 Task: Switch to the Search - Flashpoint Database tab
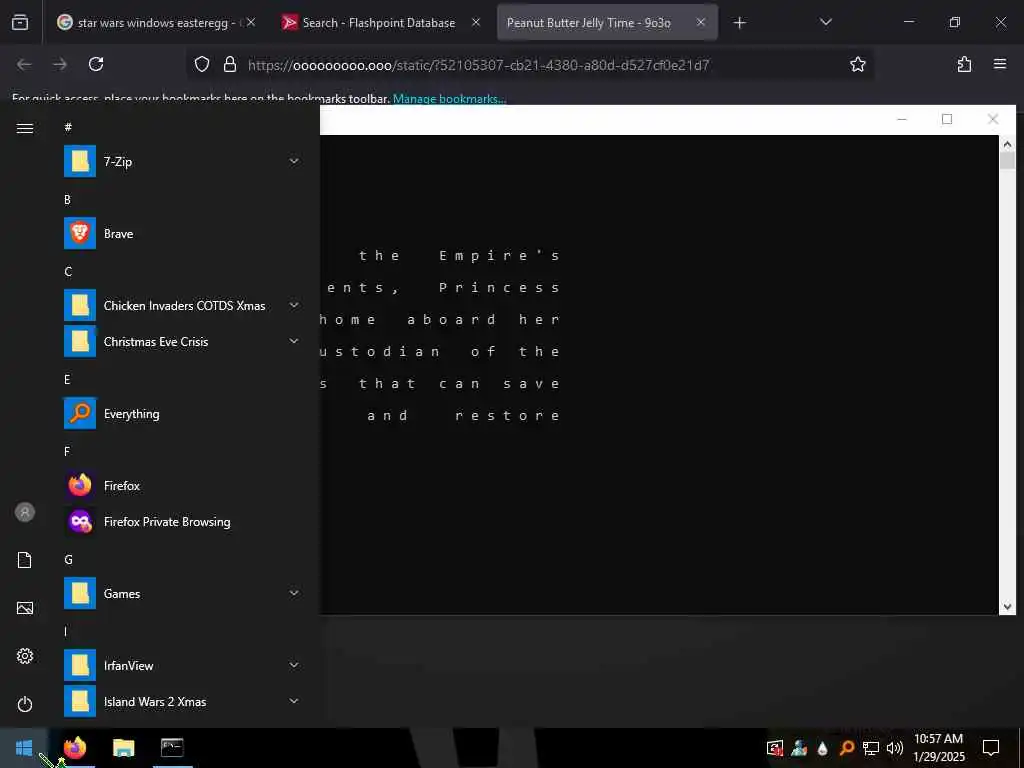click(381, 23)
